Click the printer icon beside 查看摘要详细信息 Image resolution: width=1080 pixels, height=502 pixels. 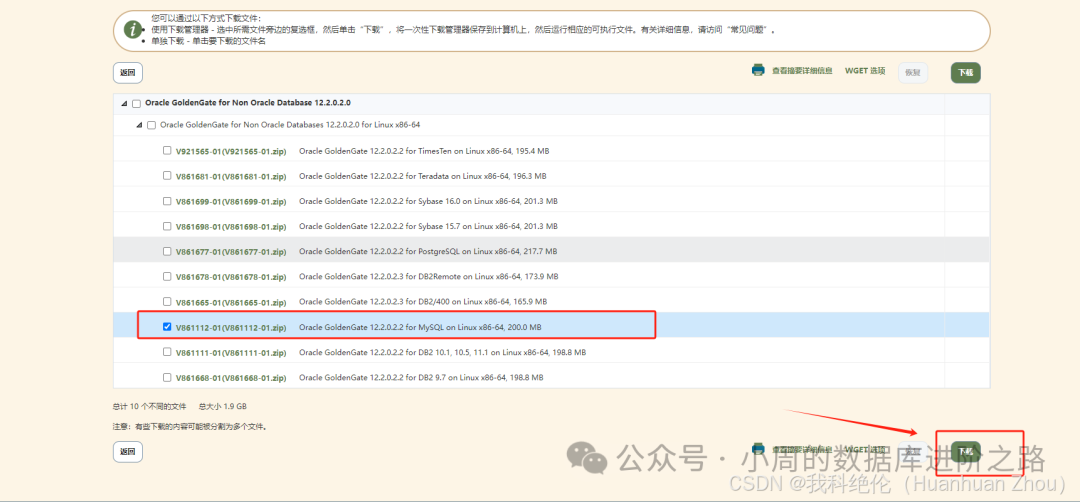click(x=758, y=70)
